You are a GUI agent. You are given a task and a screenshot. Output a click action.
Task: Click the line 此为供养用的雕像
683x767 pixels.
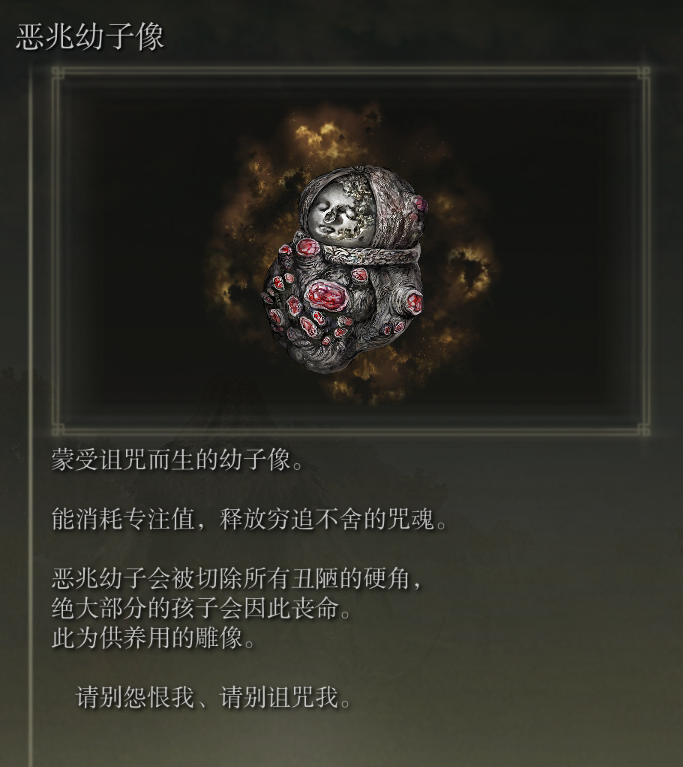point(154,638)
